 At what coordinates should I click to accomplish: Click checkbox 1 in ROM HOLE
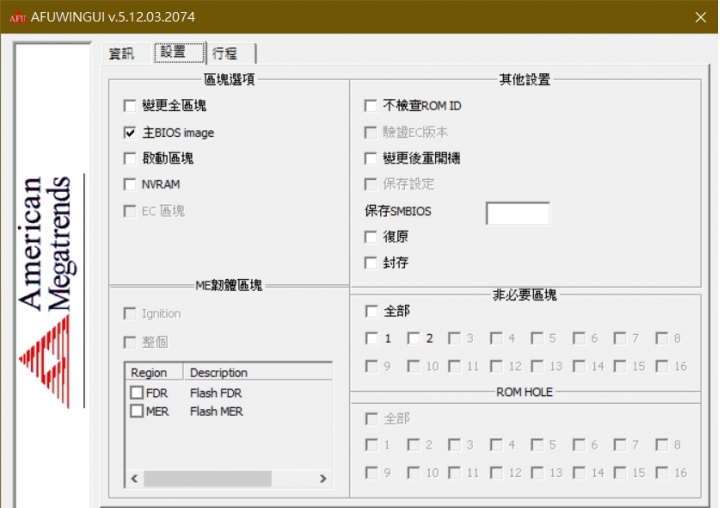point(371,445)
